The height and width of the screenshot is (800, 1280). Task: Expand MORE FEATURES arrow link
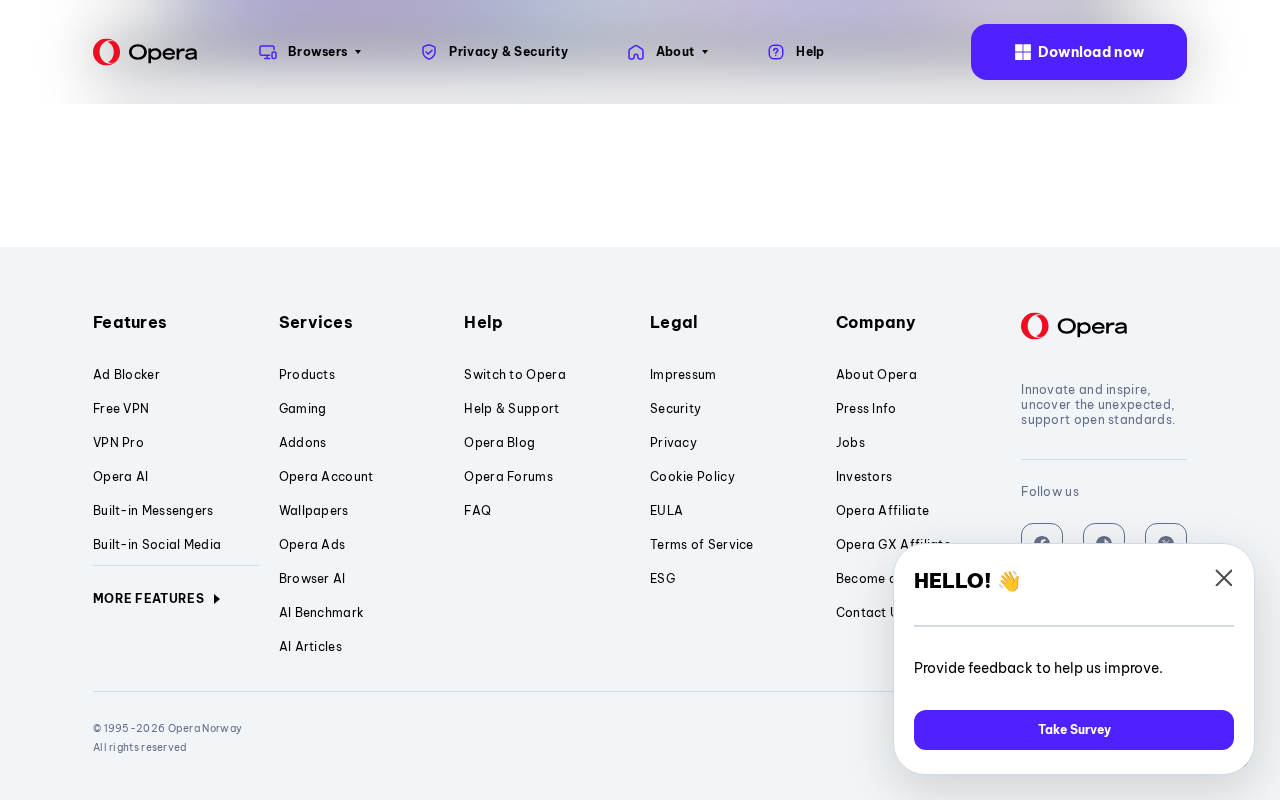coord(157,599)
